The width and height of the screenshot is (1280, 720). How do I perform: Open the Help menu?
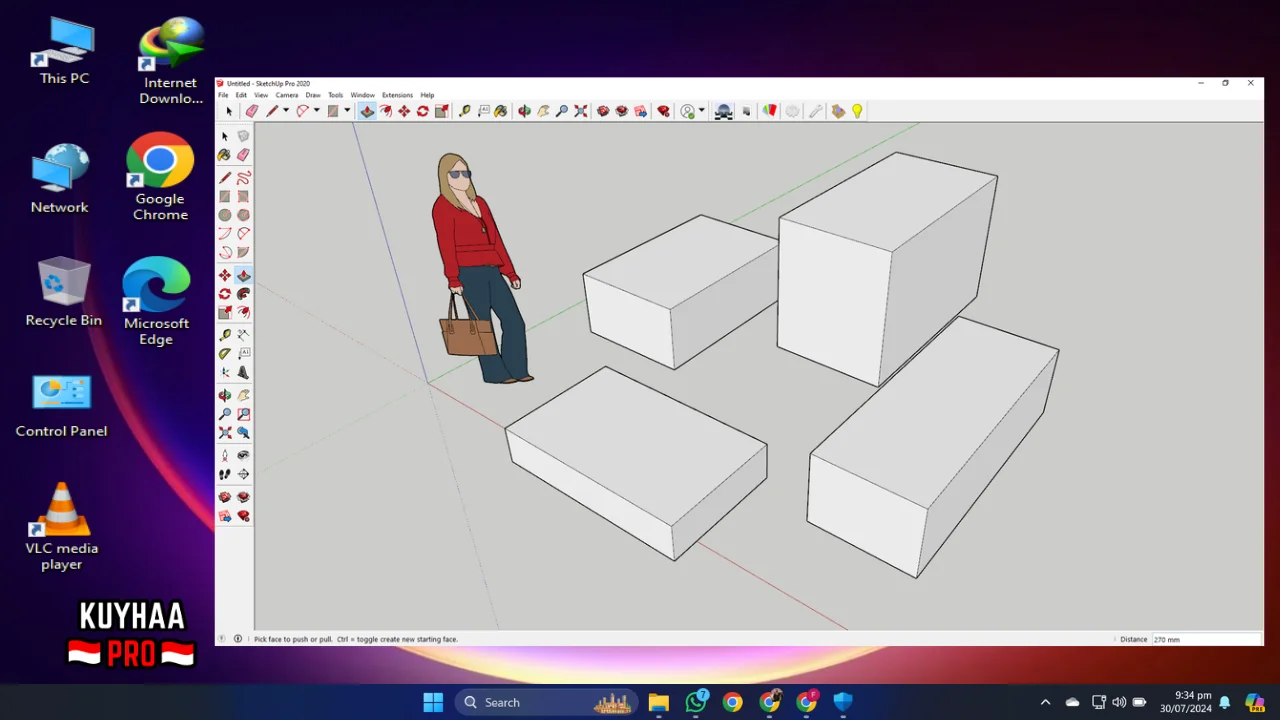tap(427, 95)
